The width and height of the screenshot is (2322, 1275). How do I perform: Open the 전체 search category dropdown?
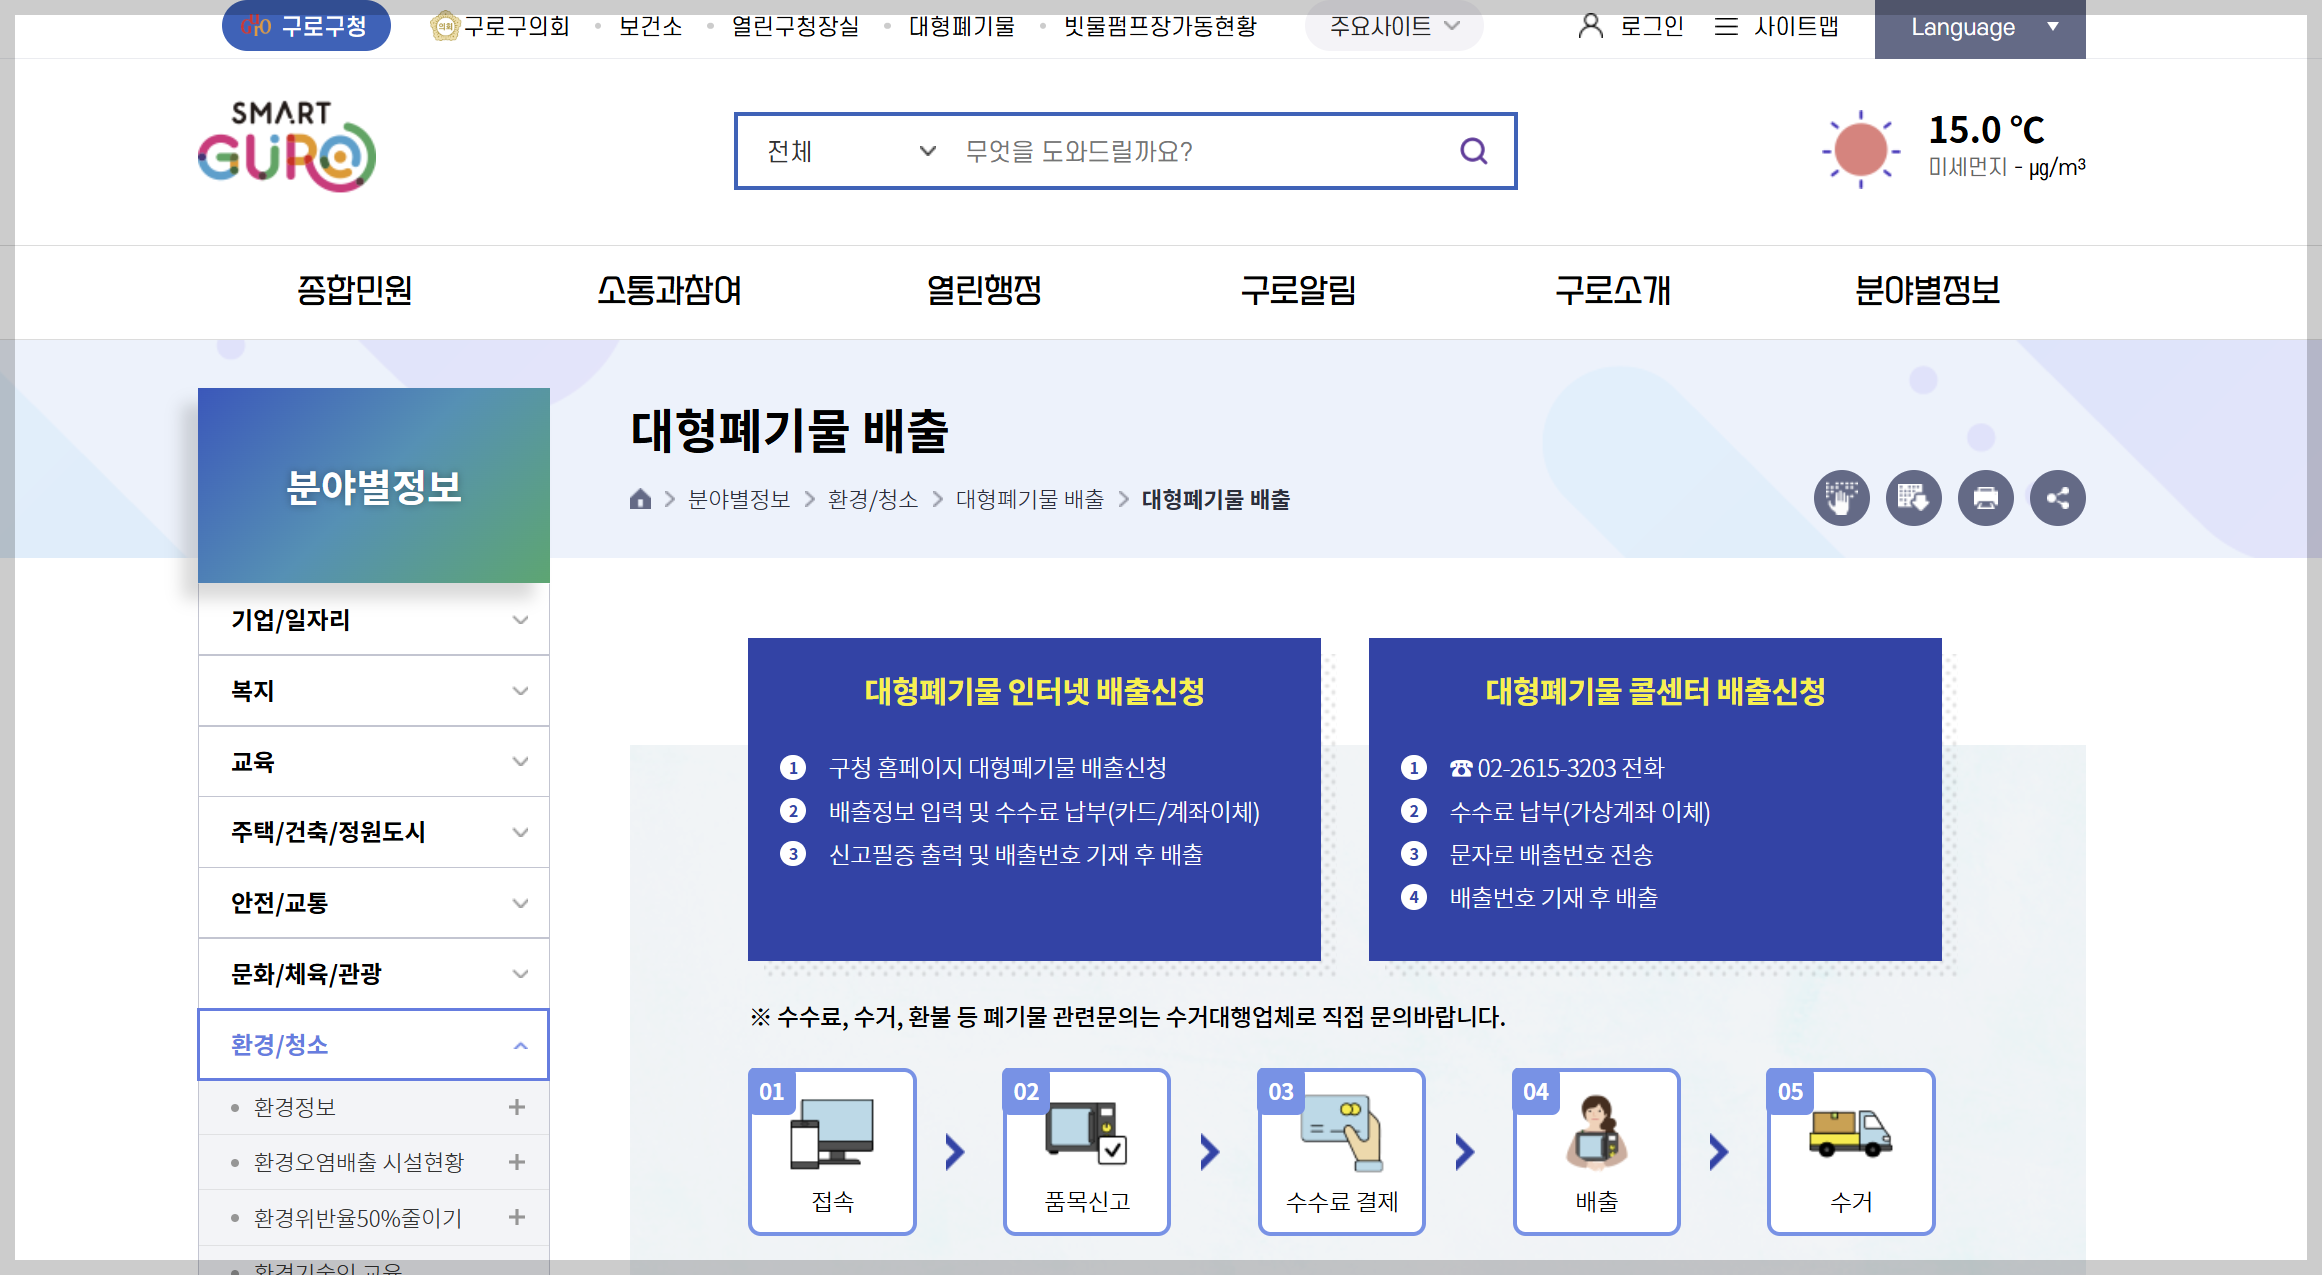(x=850, y=151)
